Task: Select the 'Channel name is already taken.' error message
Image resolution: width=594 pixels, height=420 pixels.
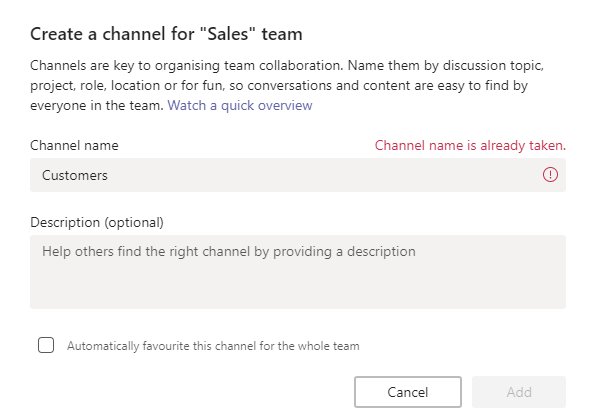Action: pyautogui.click(x=470, y=145)
